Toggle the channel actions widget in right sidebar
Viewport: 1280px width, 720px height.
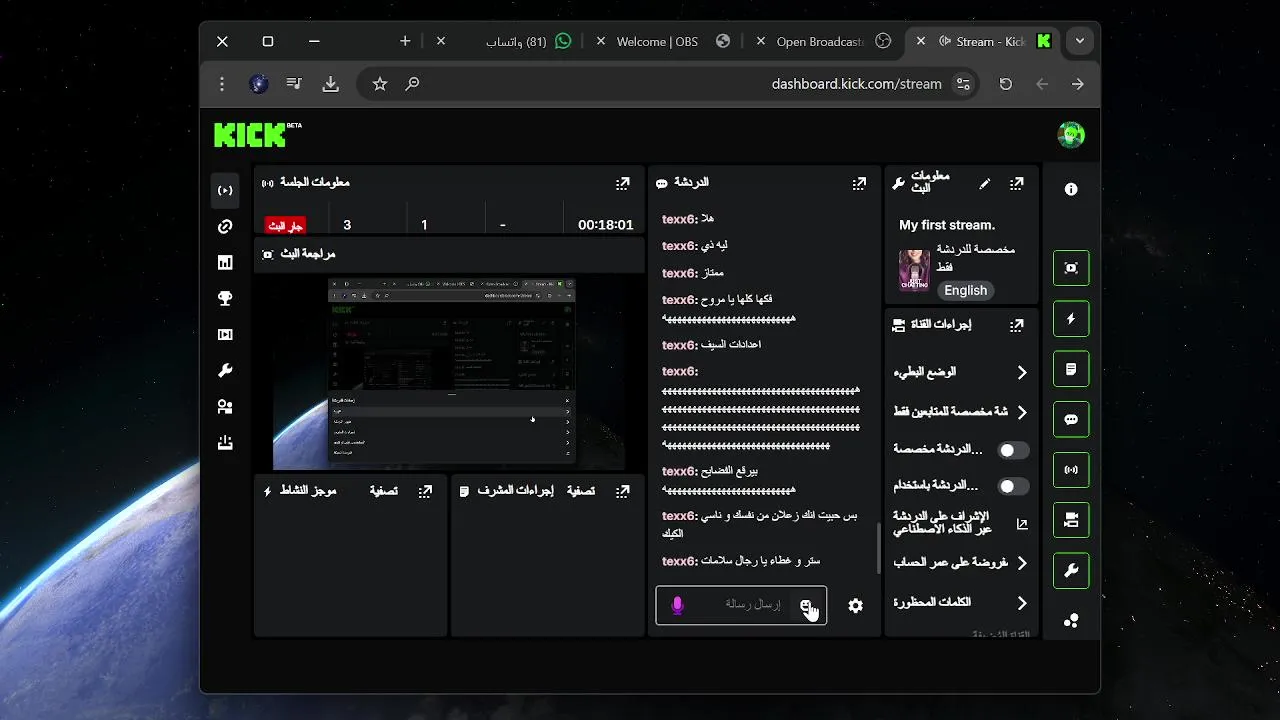pyautogui.click(x=1071, y=520)
